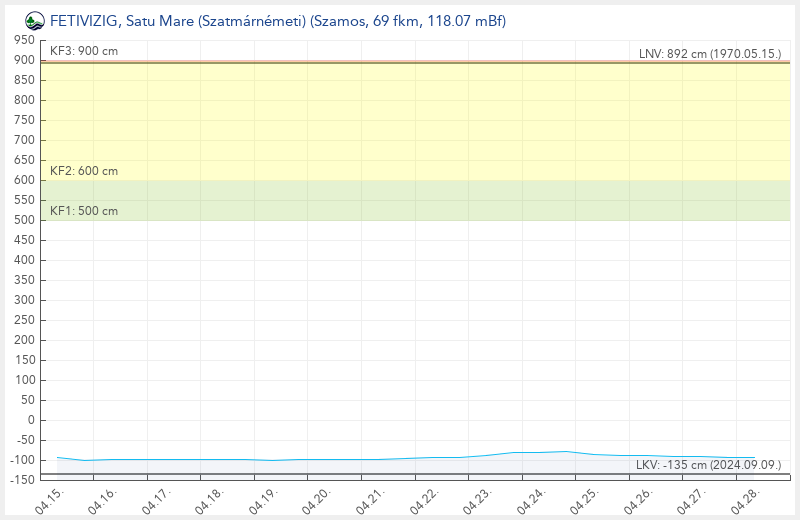Click the KF1: 500 cm label
Image resolution: width=800 pixels, height=520 pixels.
coord(83,211)
